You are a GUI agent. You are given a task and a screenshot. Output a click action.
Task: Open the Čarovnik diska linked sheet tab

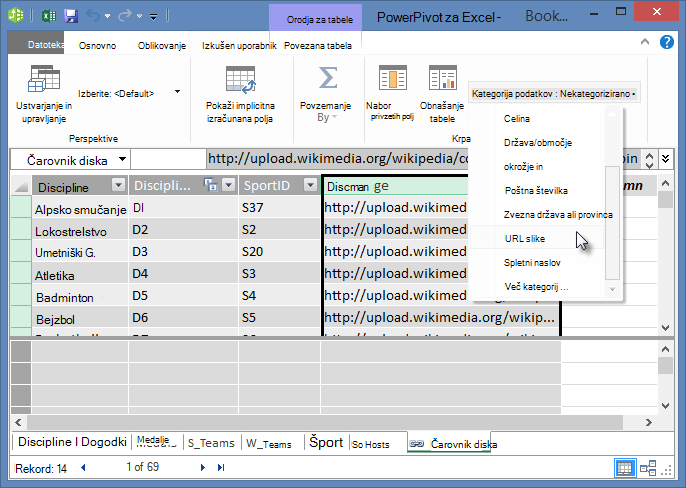point(451,444)
